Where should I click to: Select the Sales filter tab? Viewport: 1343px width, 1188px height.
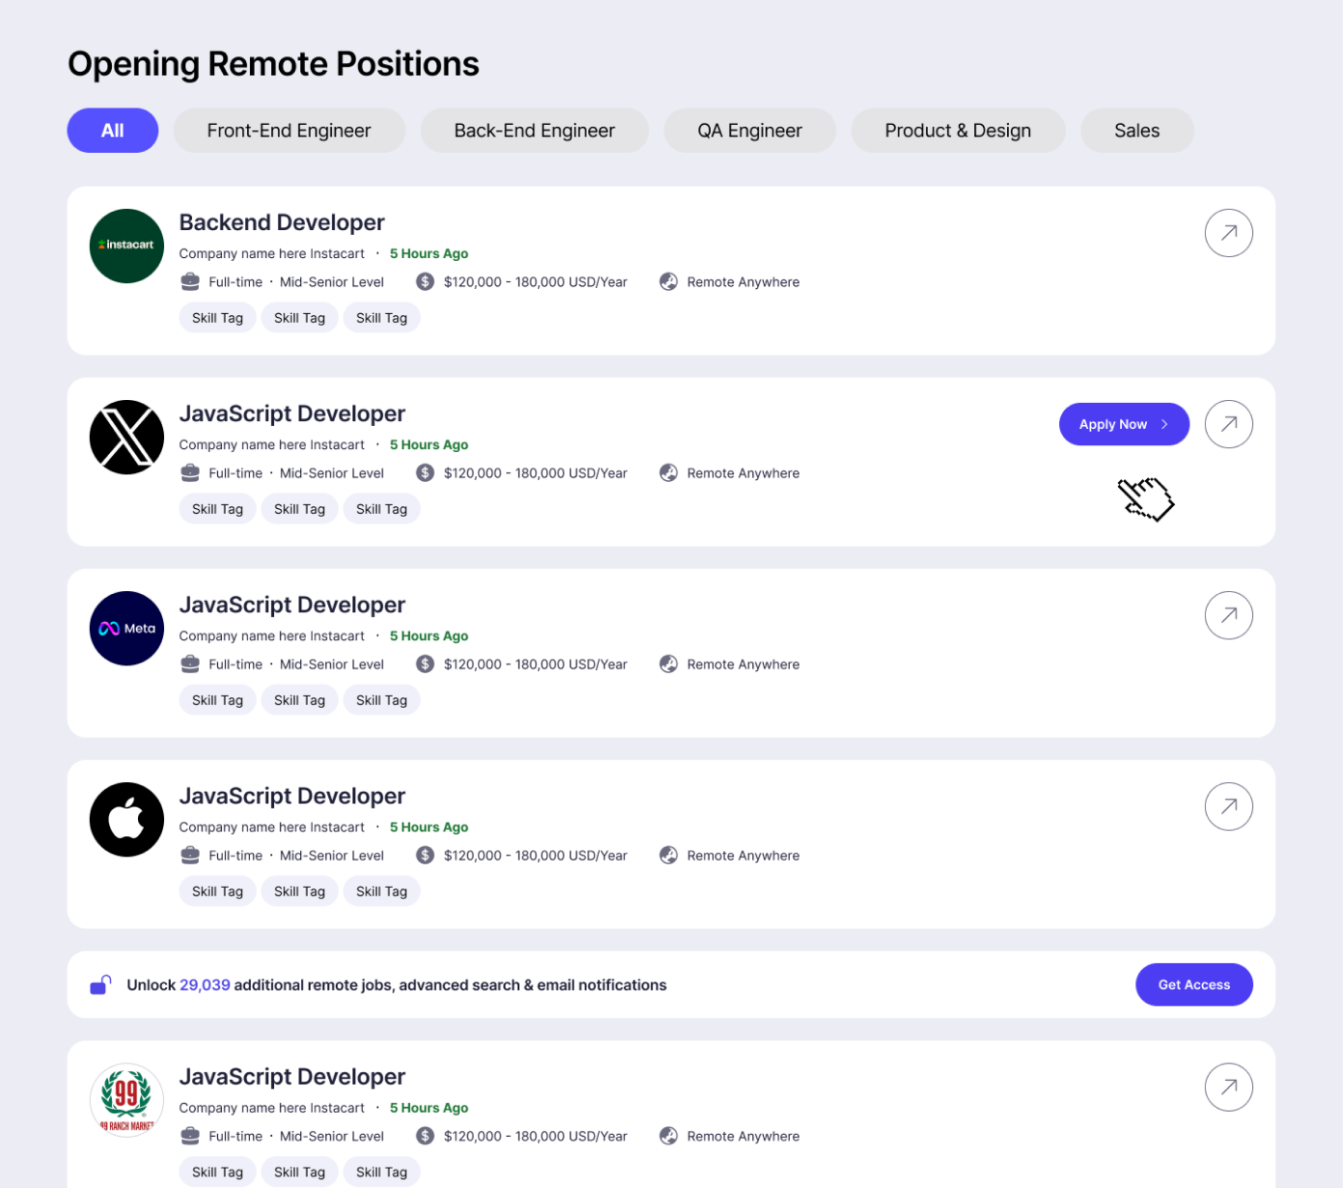point(1137,130)
